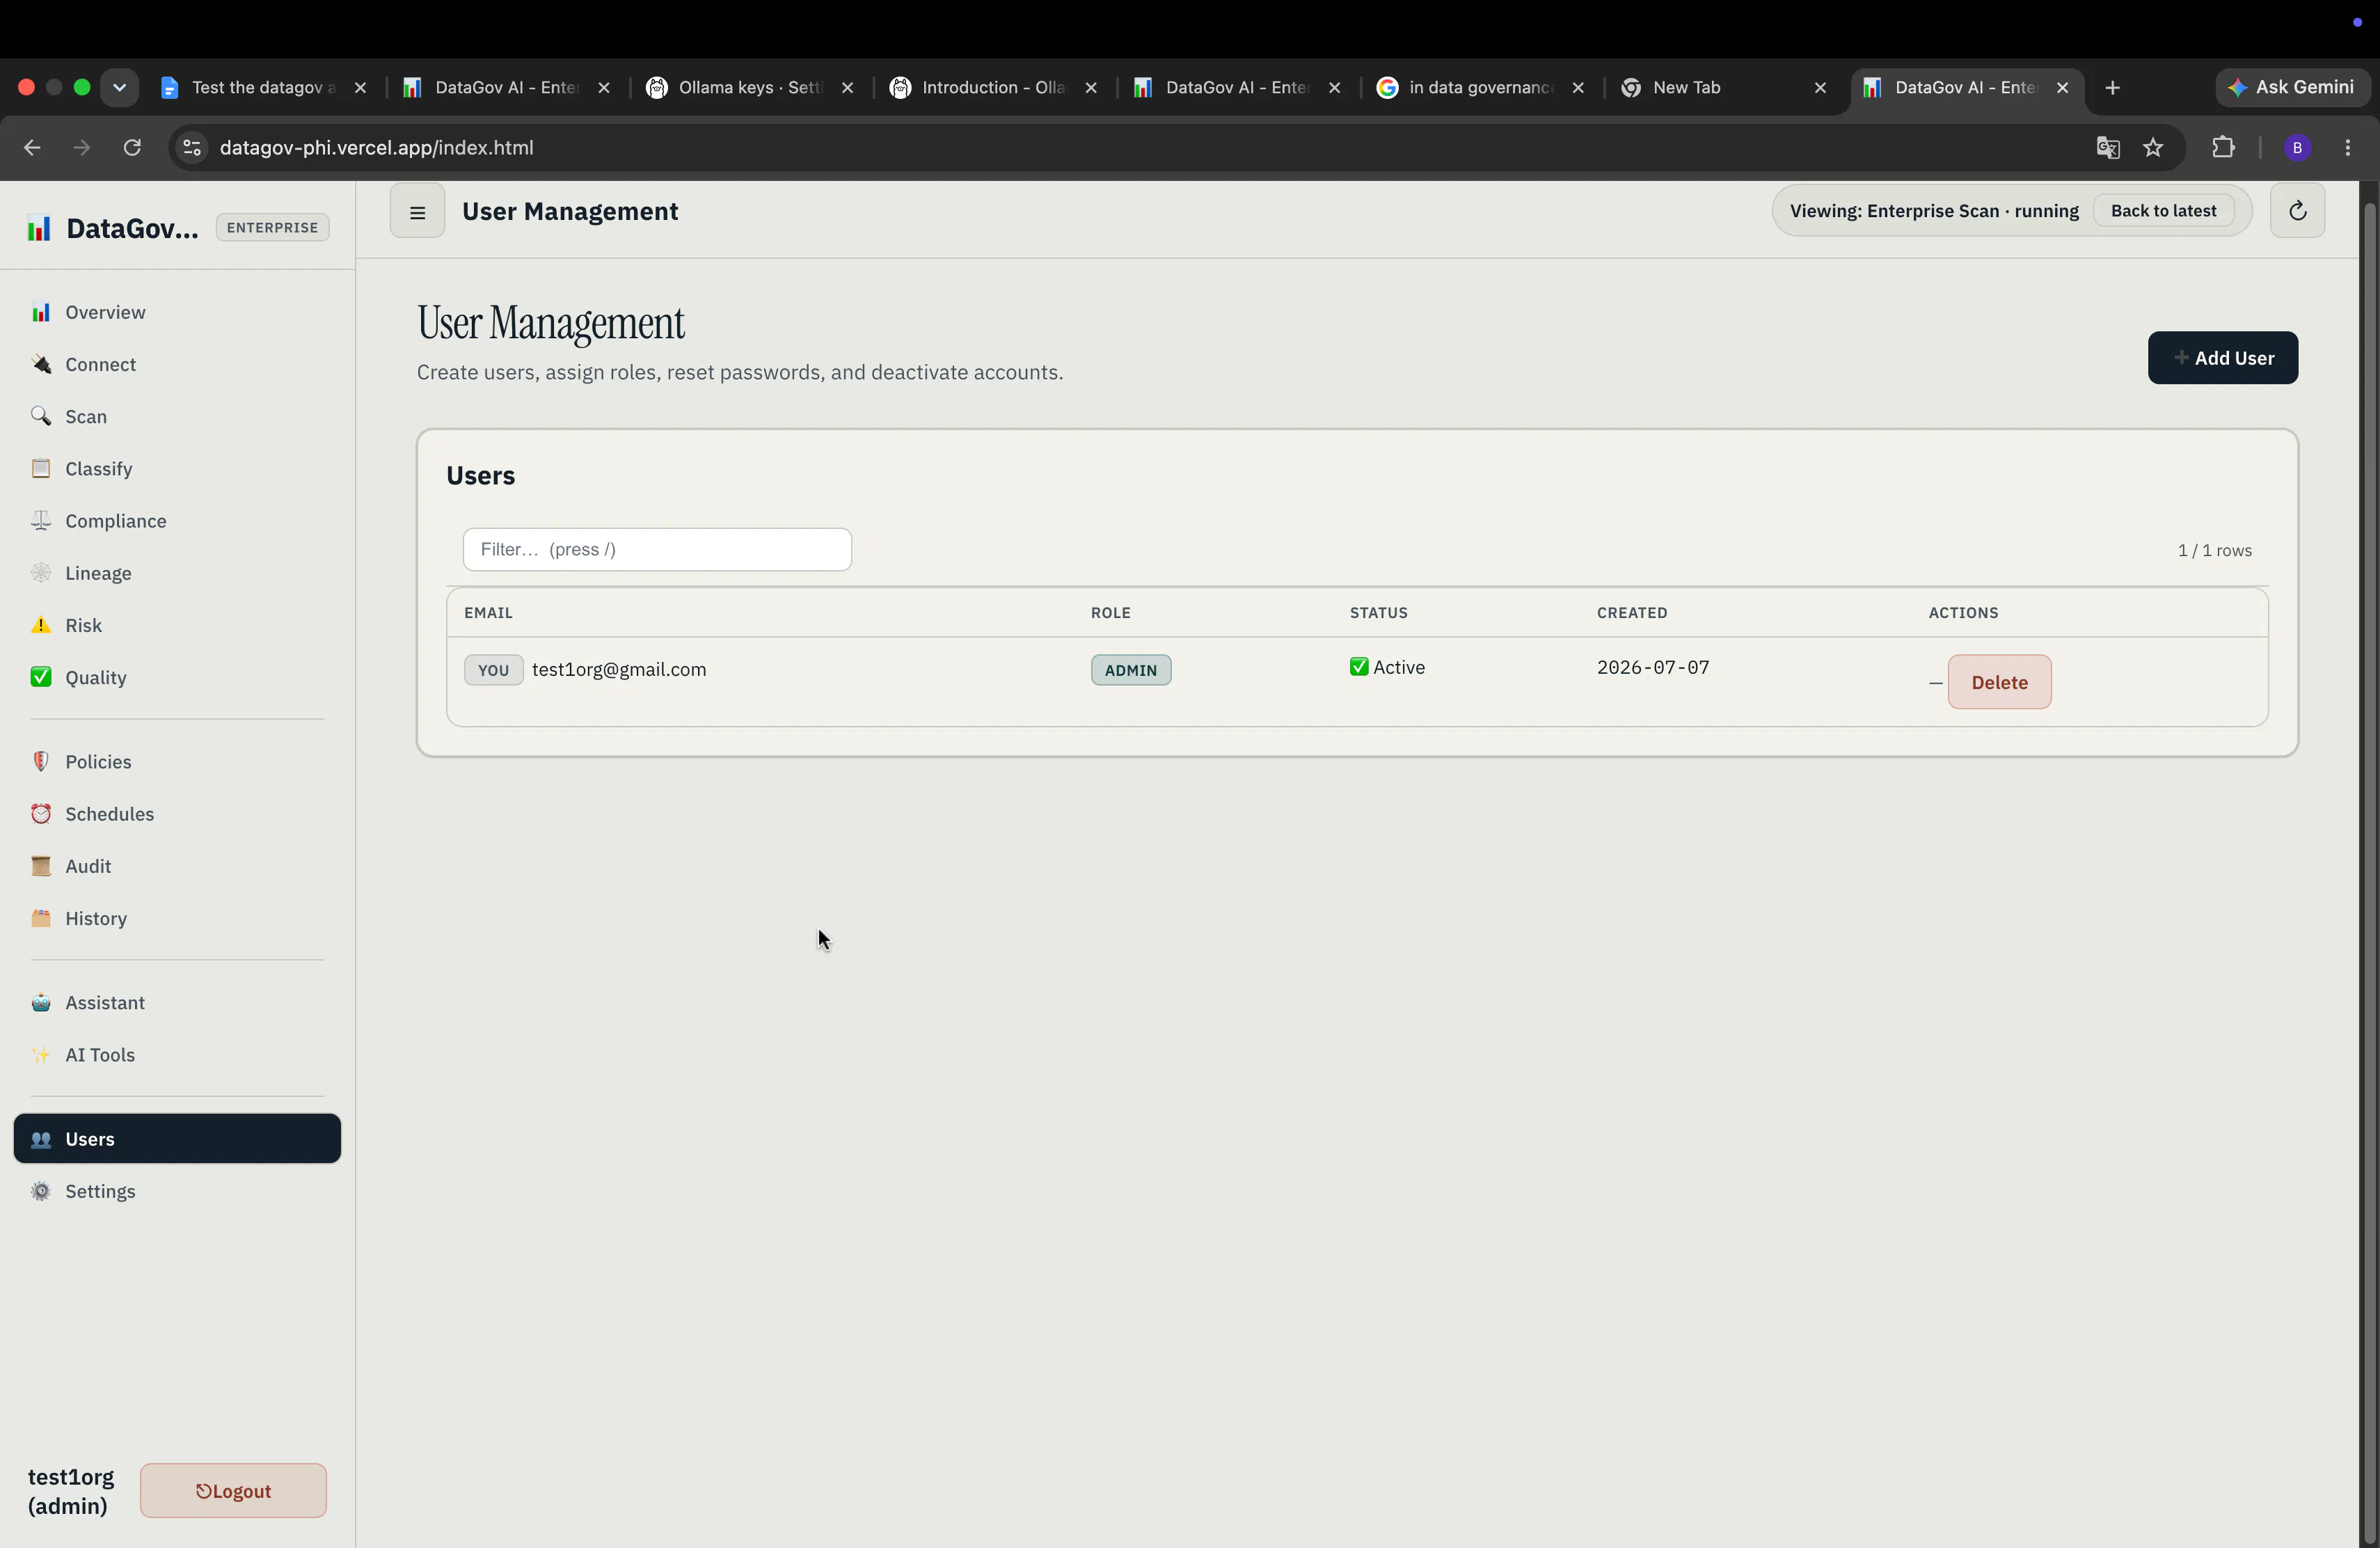This screenshot has height=1548, width=2380.
Task: Click the test1org@gmail.com email cell
Action: [x=619, y=669]
